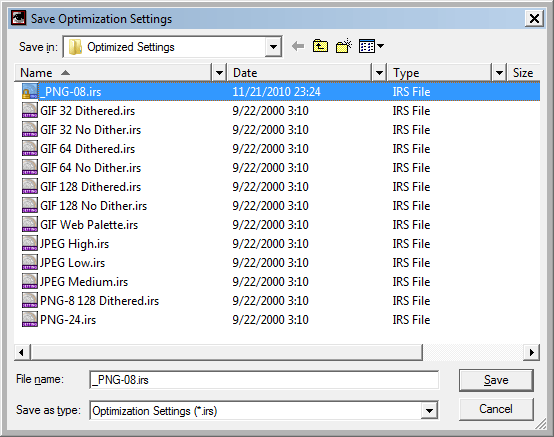
Task: Select the file GIF 64 No Dither.irs
Action: tap(90, 167)
